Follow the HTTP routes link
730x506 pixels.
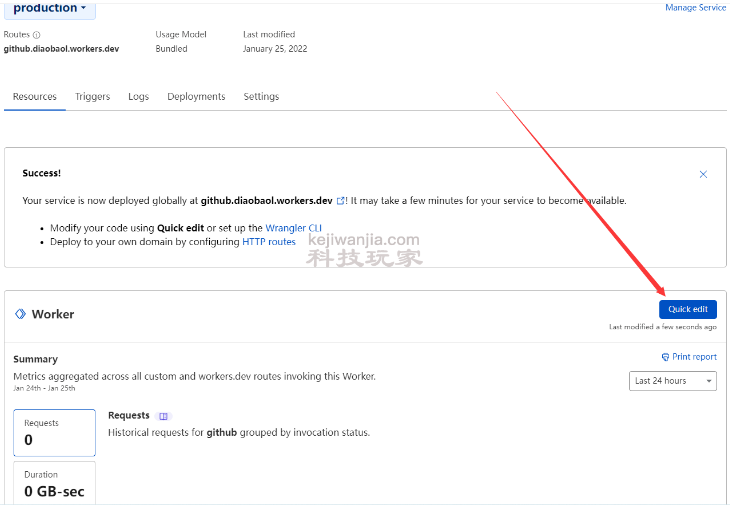(x=269, y=242)
